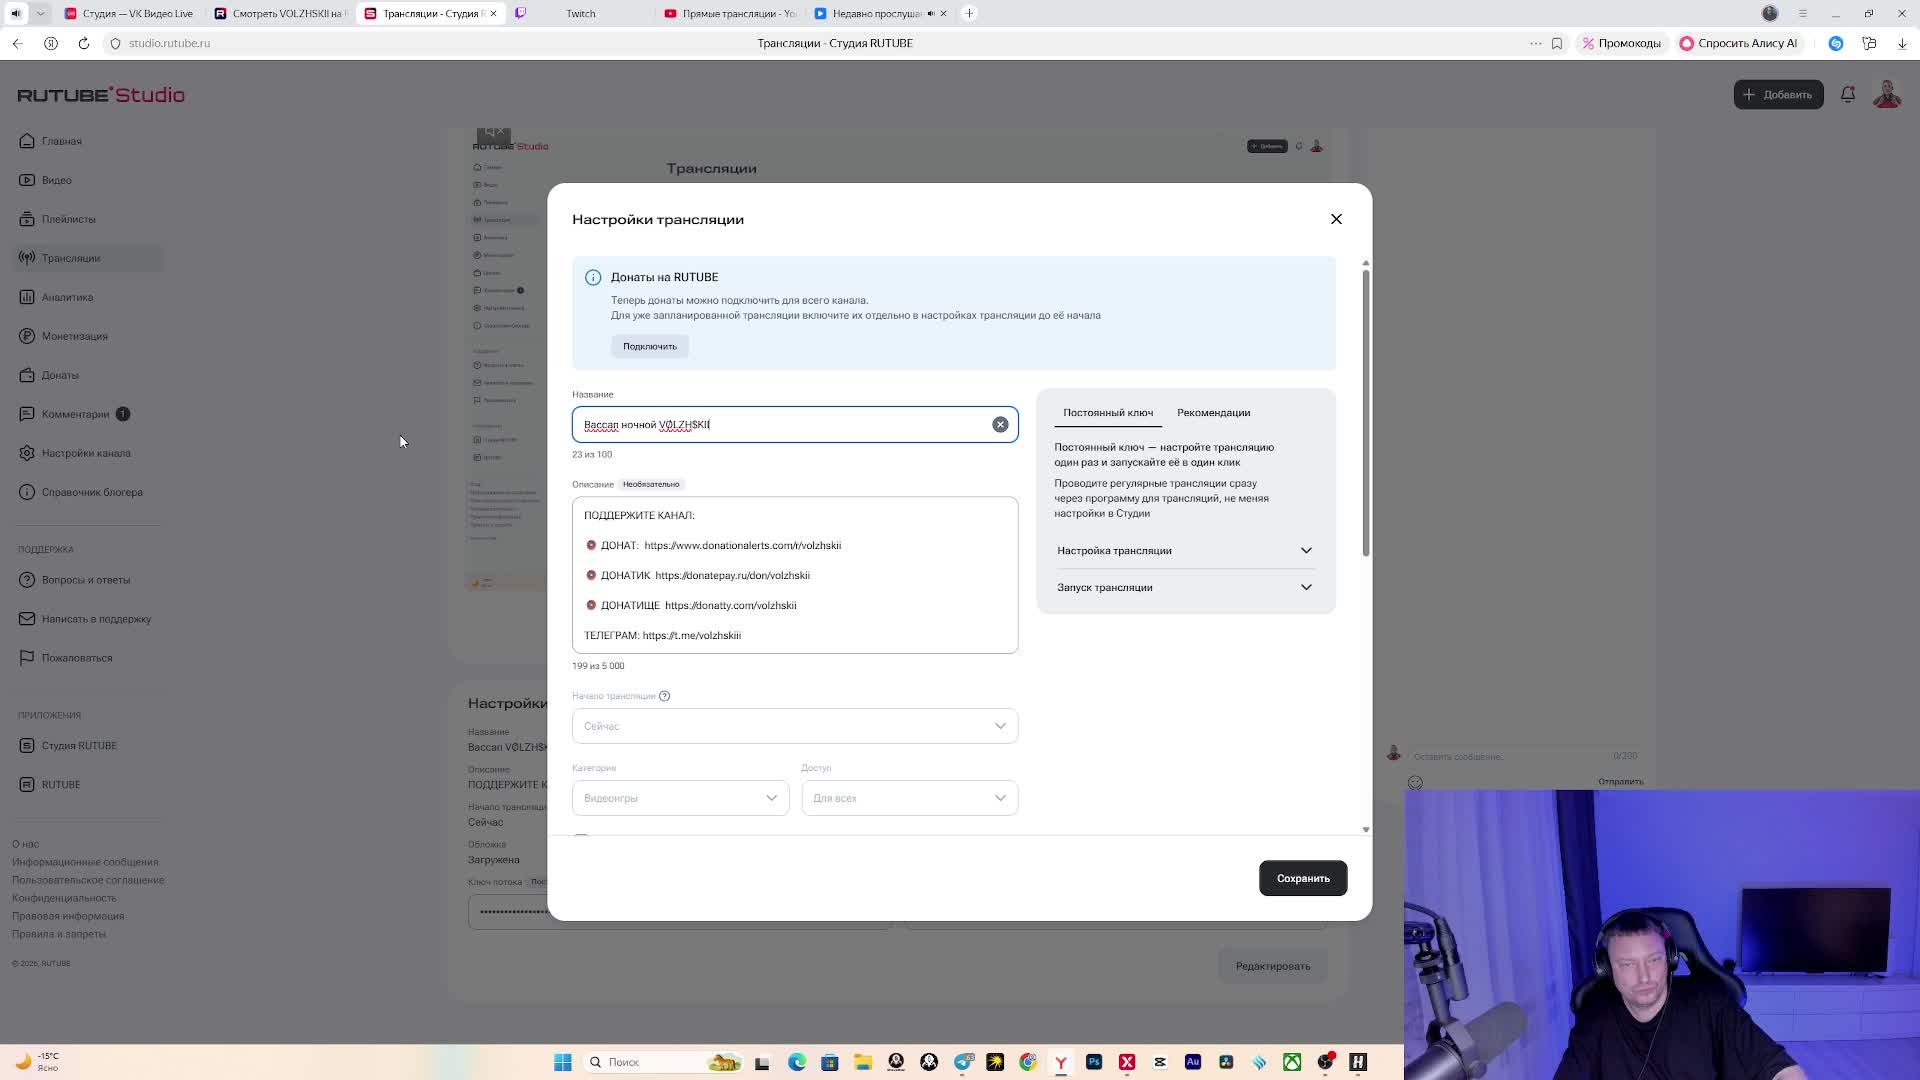Select the Постоянный ключ tab
This screenshot has height=1080, width=1920.
[1108, 412]
